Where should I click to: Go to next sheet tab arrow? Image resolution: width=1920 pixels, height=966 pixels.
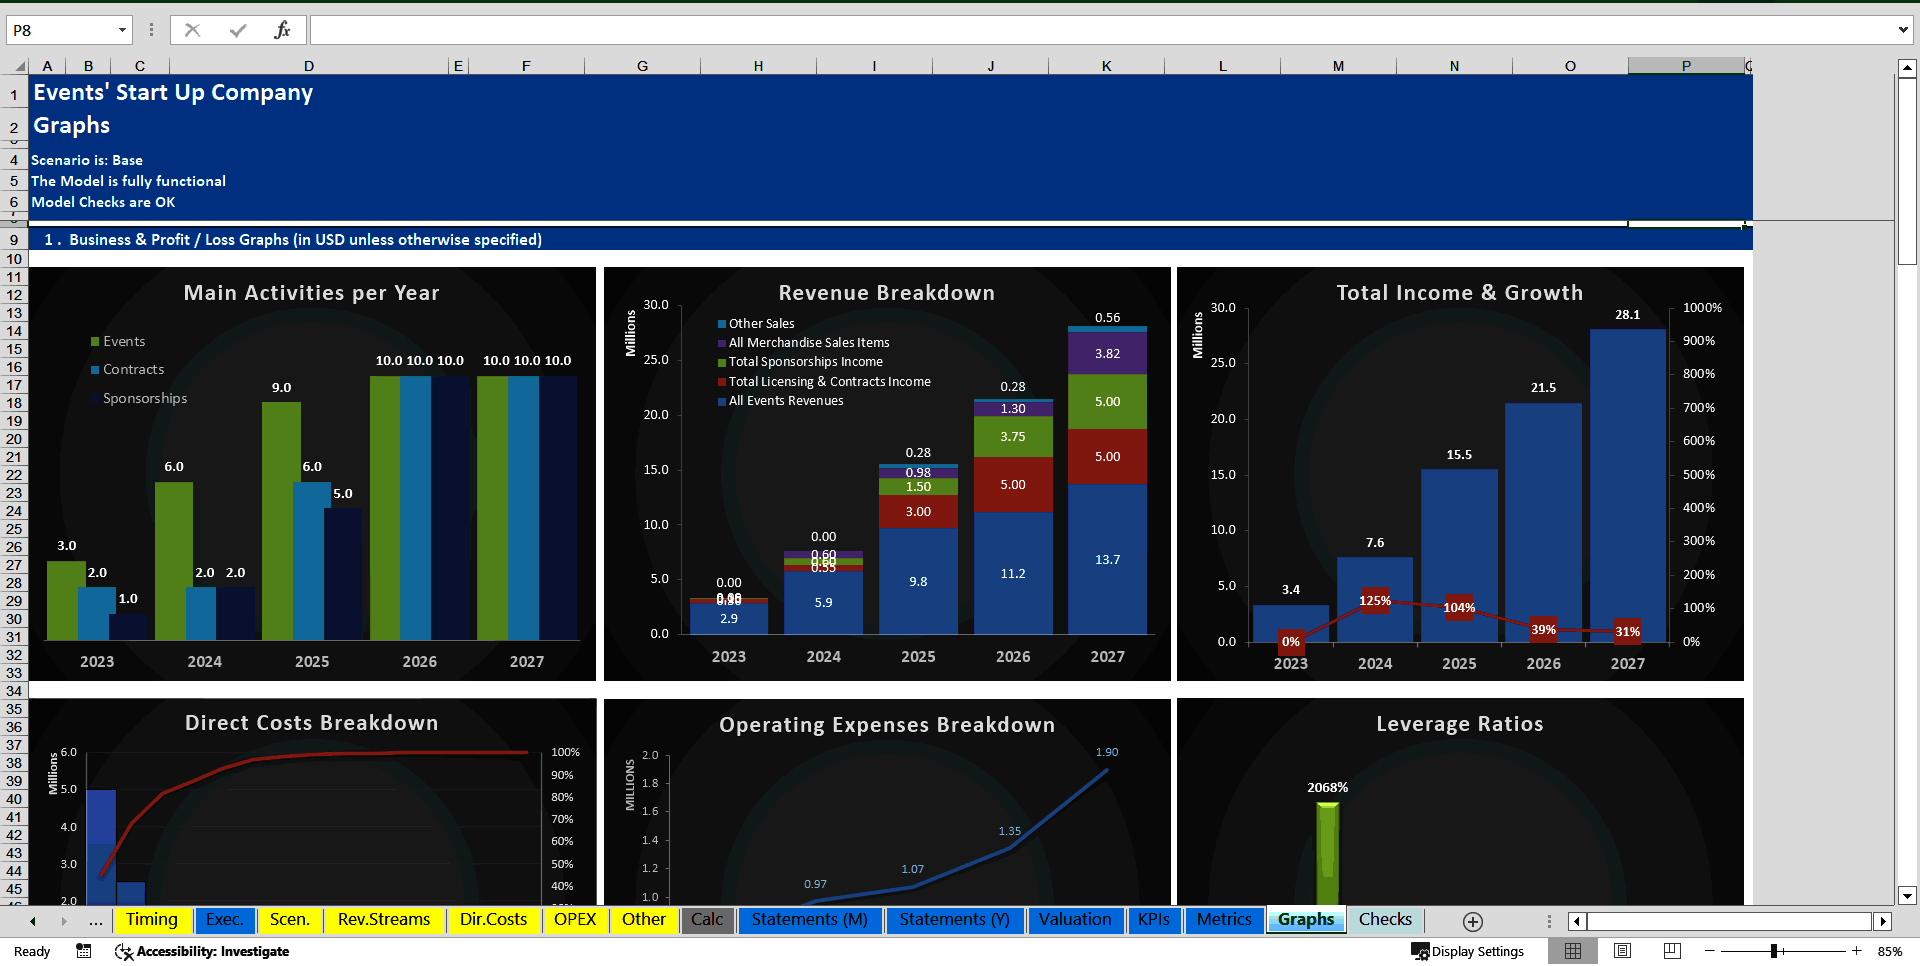(64, 921)
